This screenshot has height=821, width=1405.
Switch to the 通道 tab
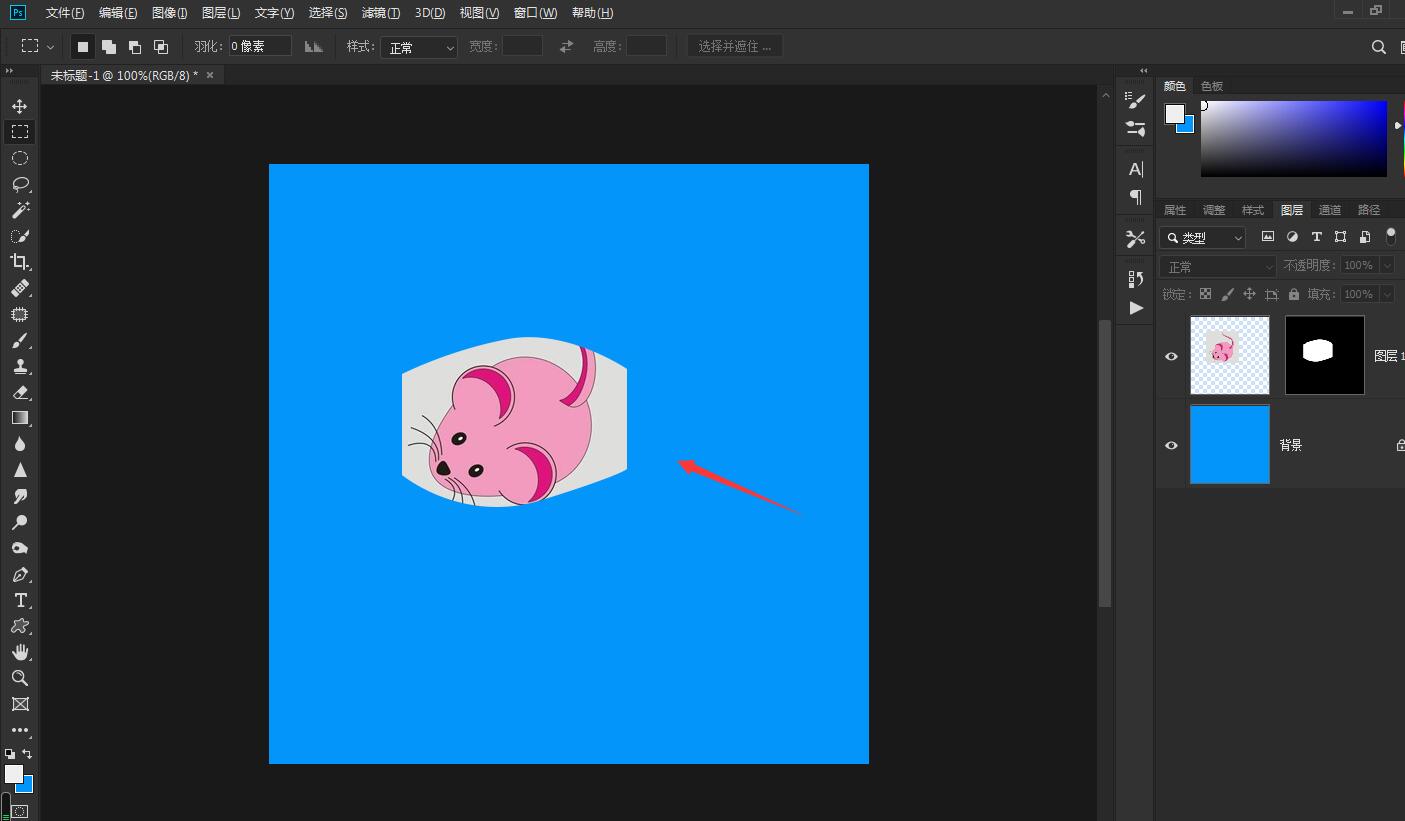tap(1330, 210)
